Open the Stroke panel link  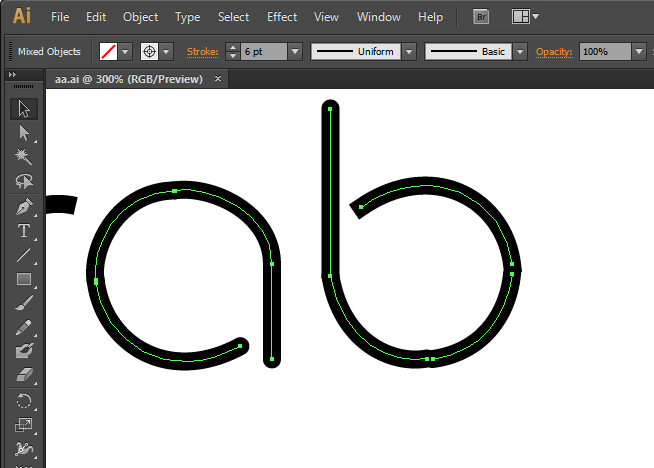[202, 52]
